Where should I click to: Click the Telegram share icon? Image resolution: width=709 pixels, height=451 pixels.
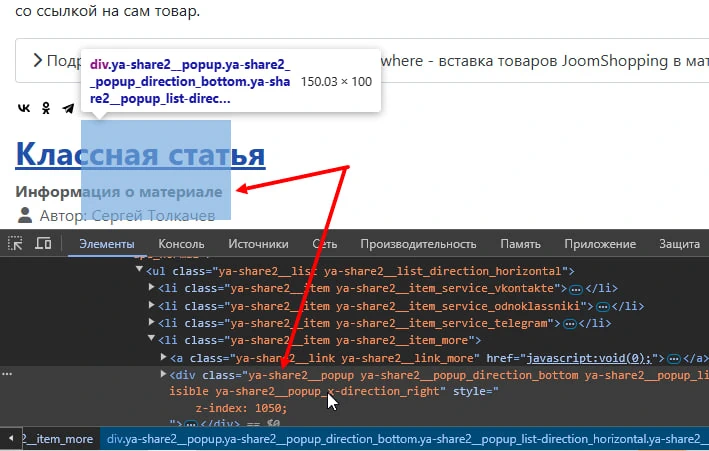pyautogui.click(x=68, y=109)
